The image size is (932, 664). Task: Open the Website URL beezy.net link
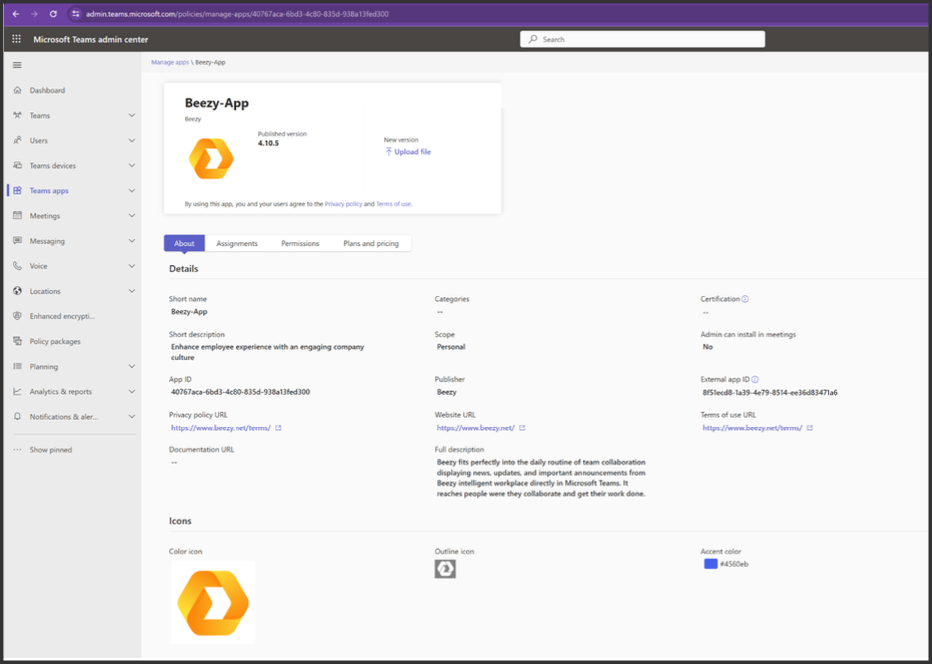pos(476,427)
